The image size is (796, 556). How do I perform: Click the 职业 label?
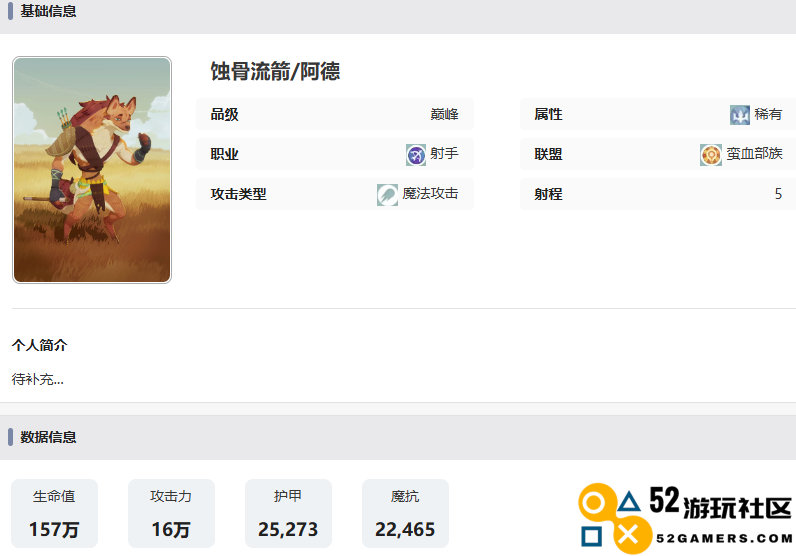pos(224,154)
